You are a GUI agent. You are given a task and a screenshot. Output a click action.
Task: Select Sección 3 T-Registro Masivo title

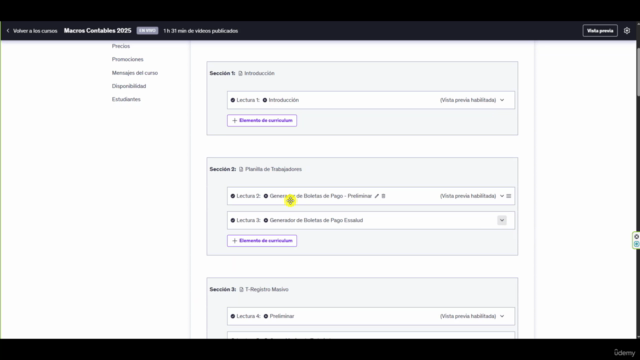click(267, 289)
